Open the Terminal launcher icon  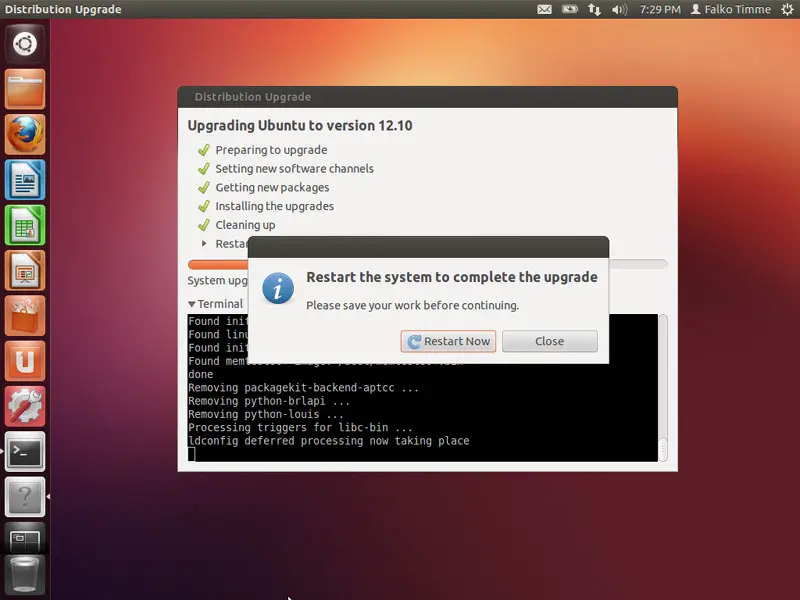point(25,452)
